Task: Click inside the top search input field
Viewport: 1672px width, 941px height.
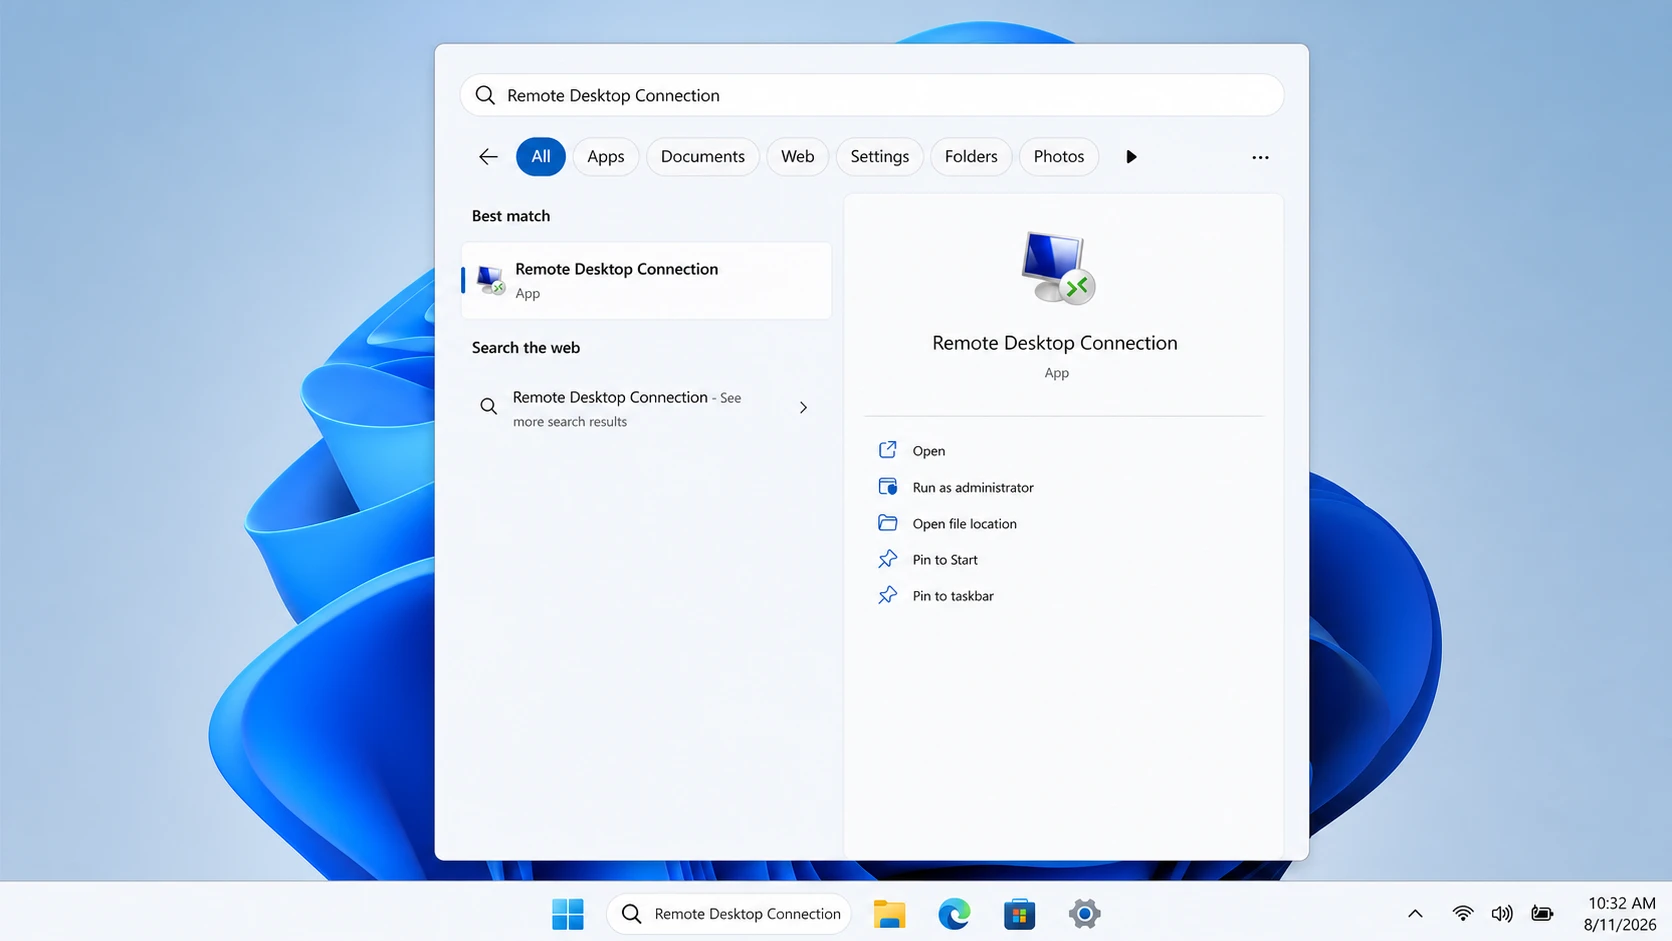Action: pos(872,95)
